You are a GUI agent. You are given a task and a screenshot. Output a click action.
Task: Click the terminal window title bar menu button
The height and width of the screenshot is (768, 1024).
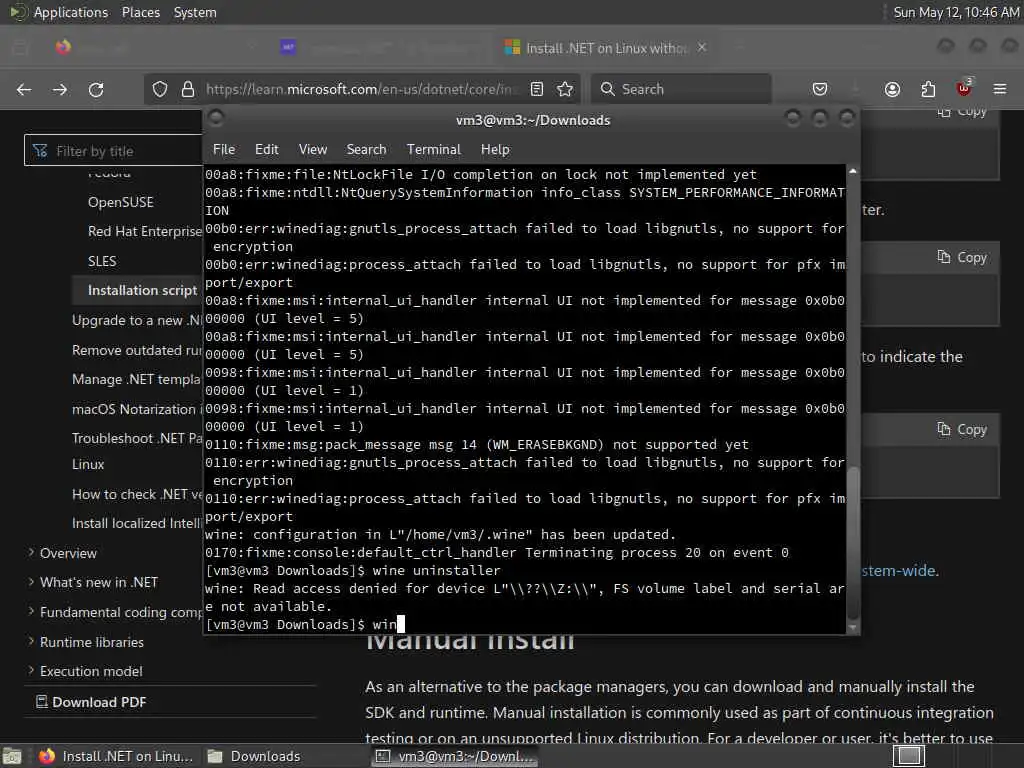click(x=216, y=118)
